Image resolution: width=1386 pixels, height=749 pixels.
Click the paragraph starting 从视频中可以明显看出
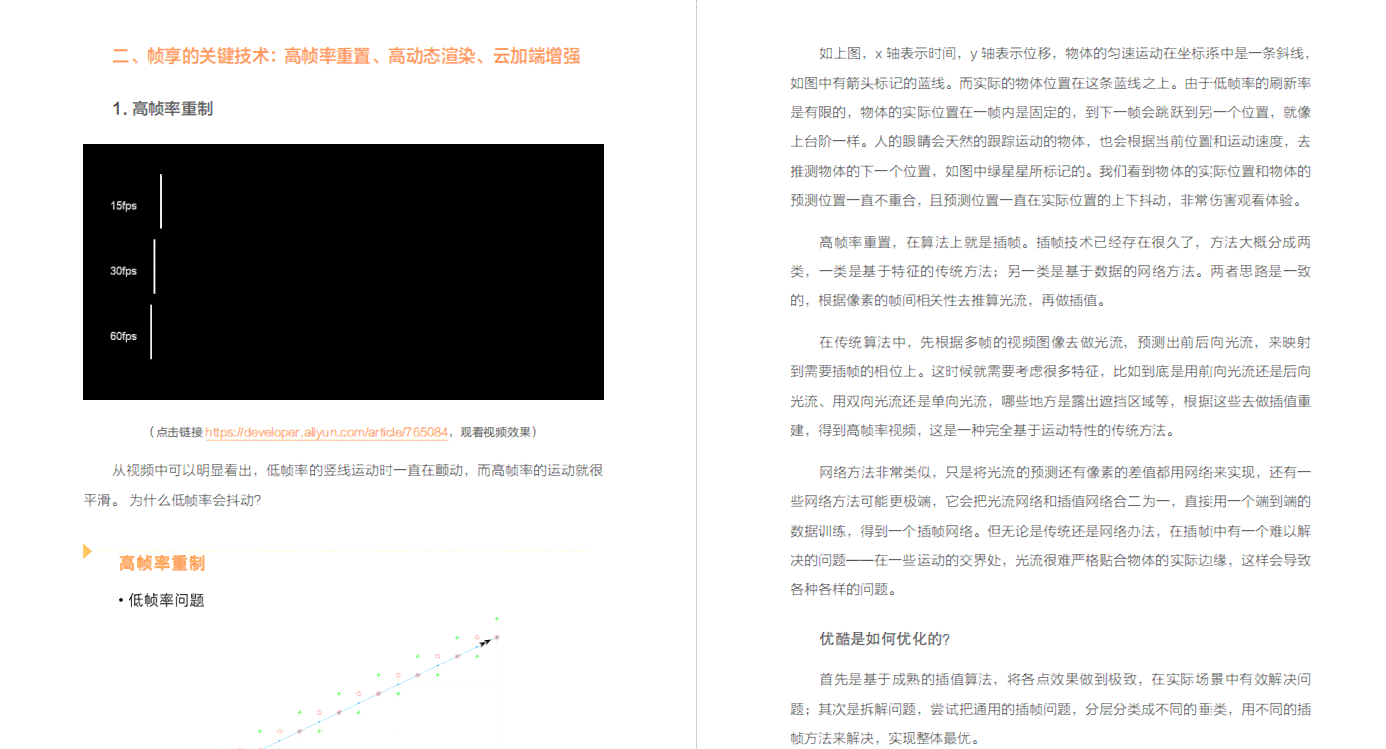(x=343, y=484)
